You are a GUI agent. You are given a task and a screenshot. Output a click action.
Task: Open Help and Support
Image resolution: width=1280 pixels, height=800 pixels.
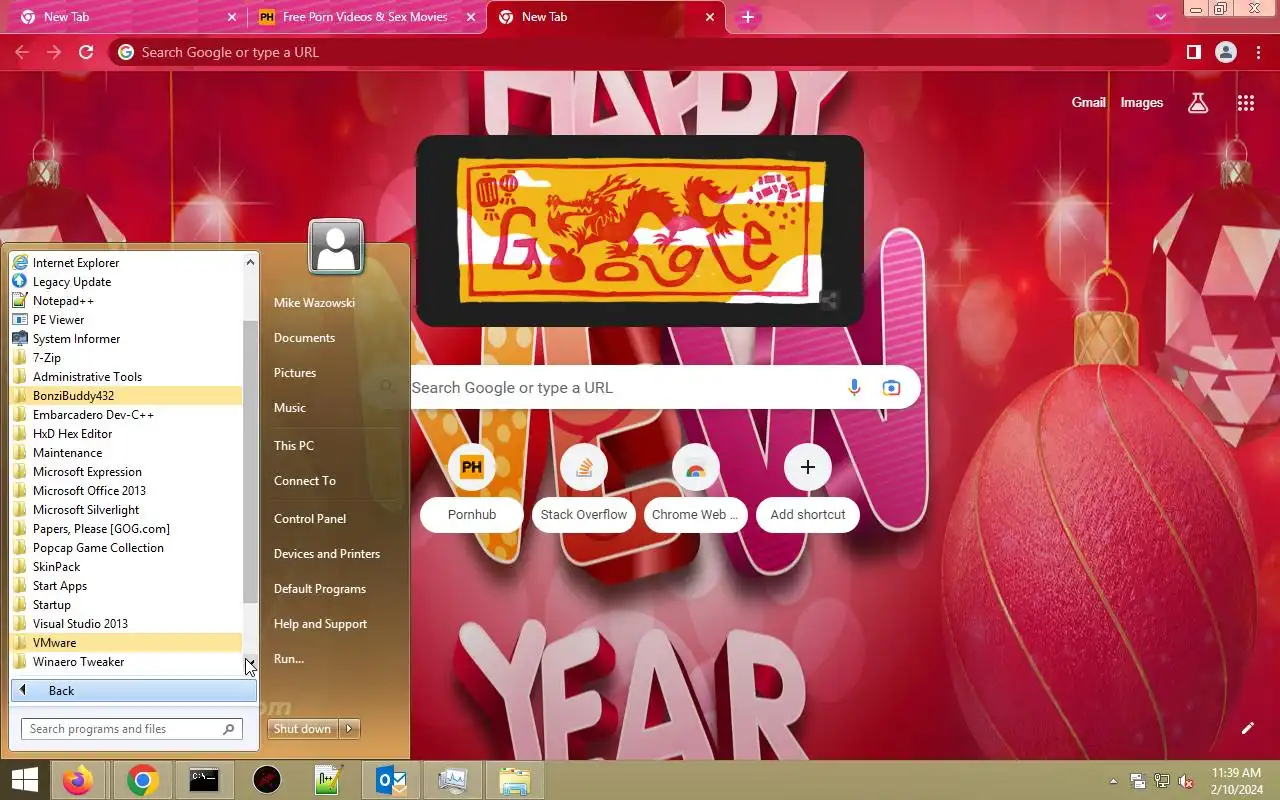click(x=320, y=624)
